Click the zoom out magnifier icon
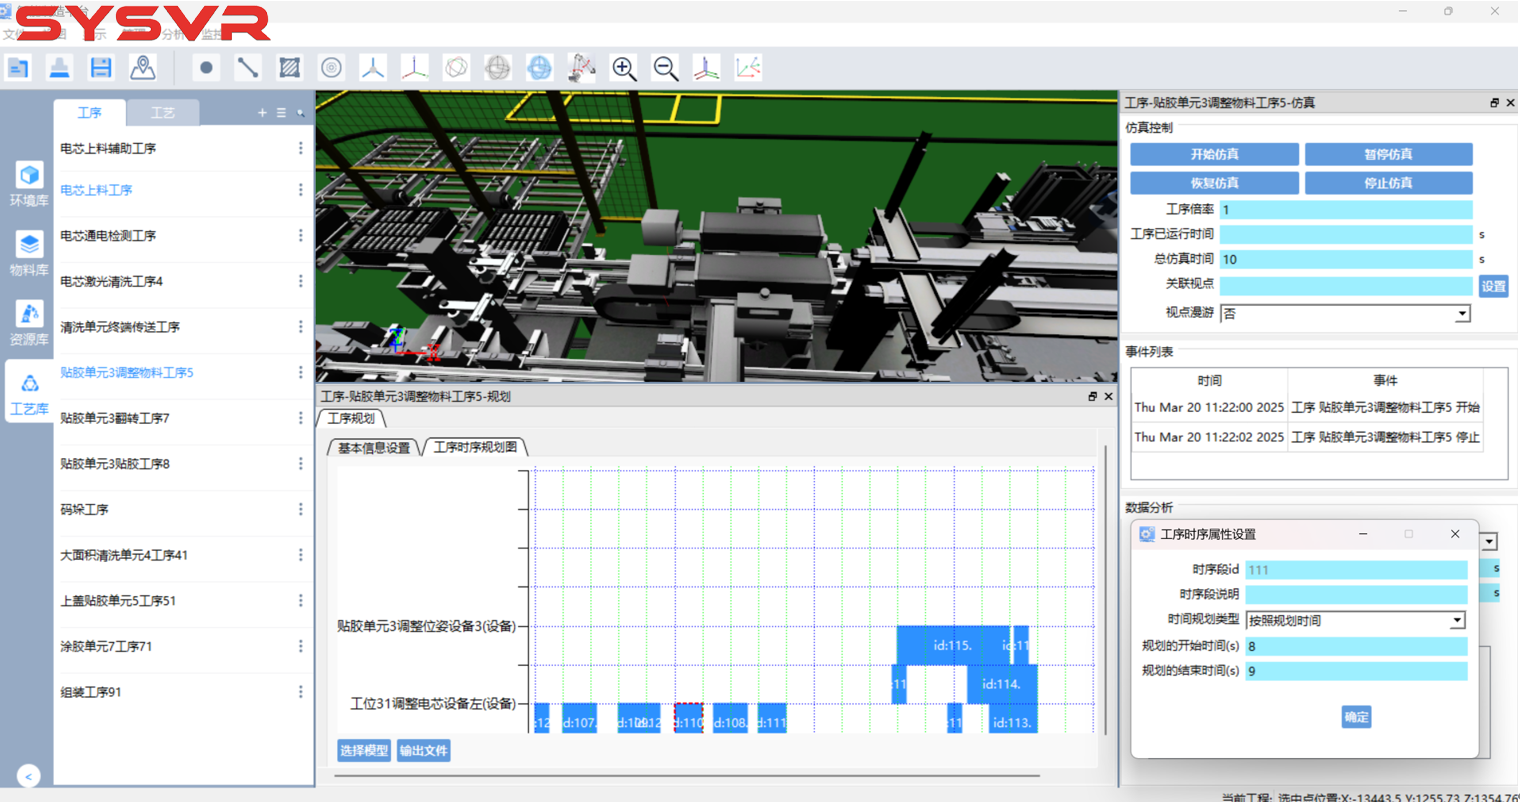Screen dimensions: 1520x802 tap(665, 68)
